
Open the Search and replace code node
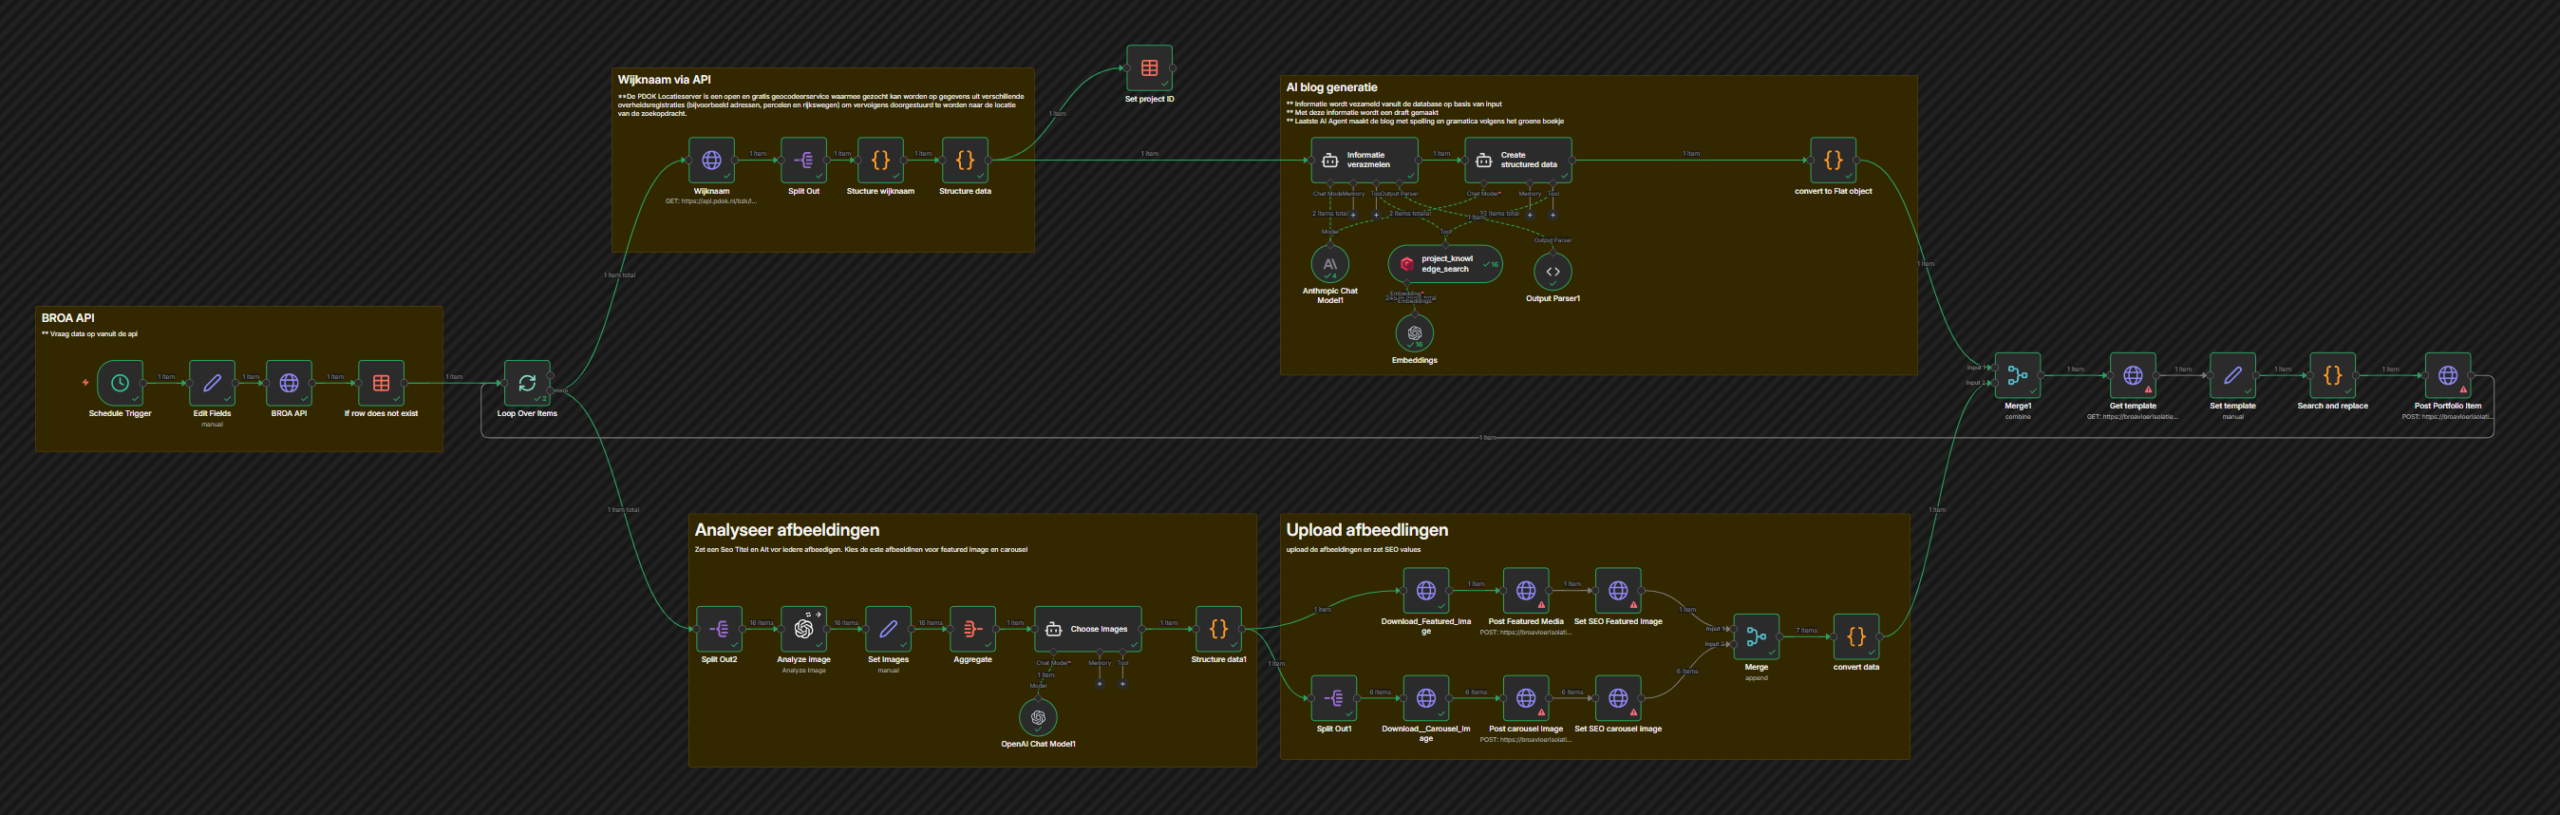(2332, 376)
